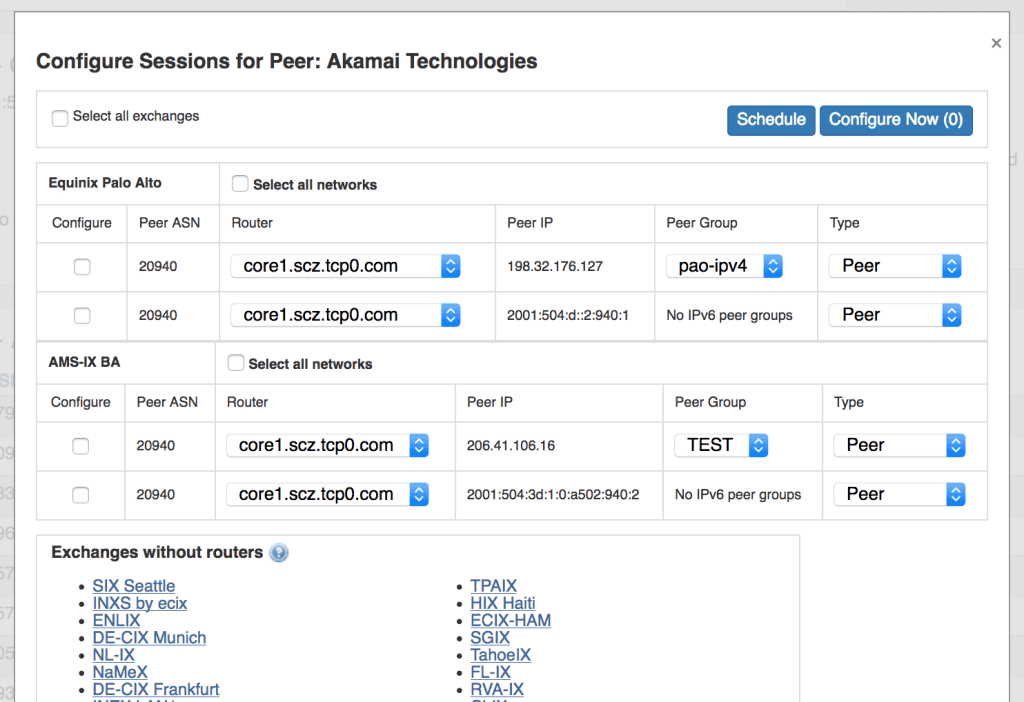Expand Router dropdown for peer 2001:504:3d:1:0:a502:940:2
Screen dimensions: 1024x702
point(327,494)
